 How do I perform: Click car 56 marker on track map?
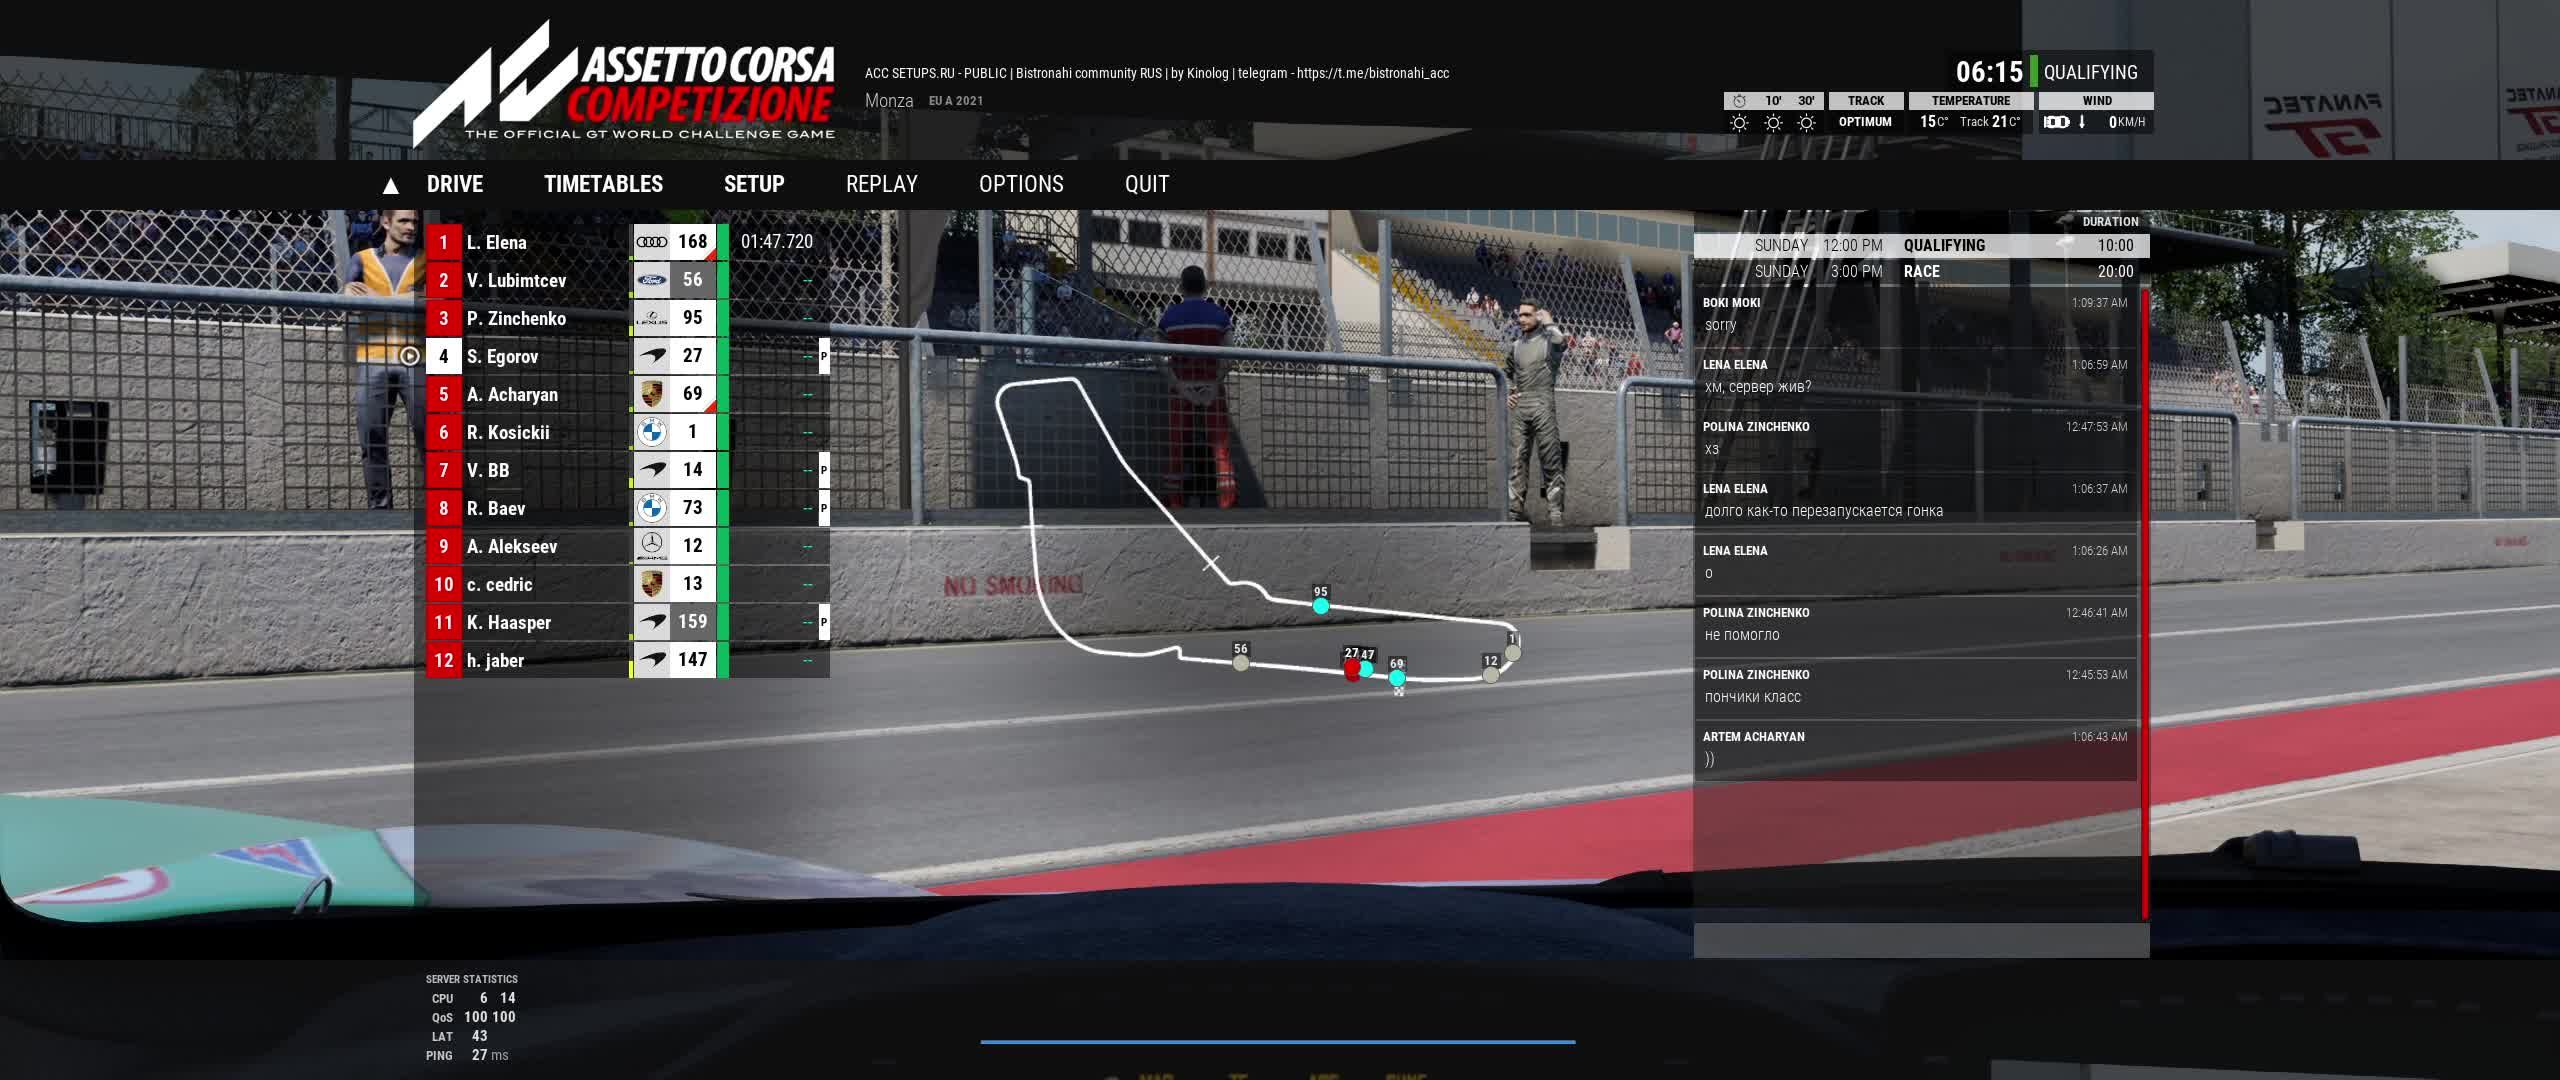[1241, 663]
